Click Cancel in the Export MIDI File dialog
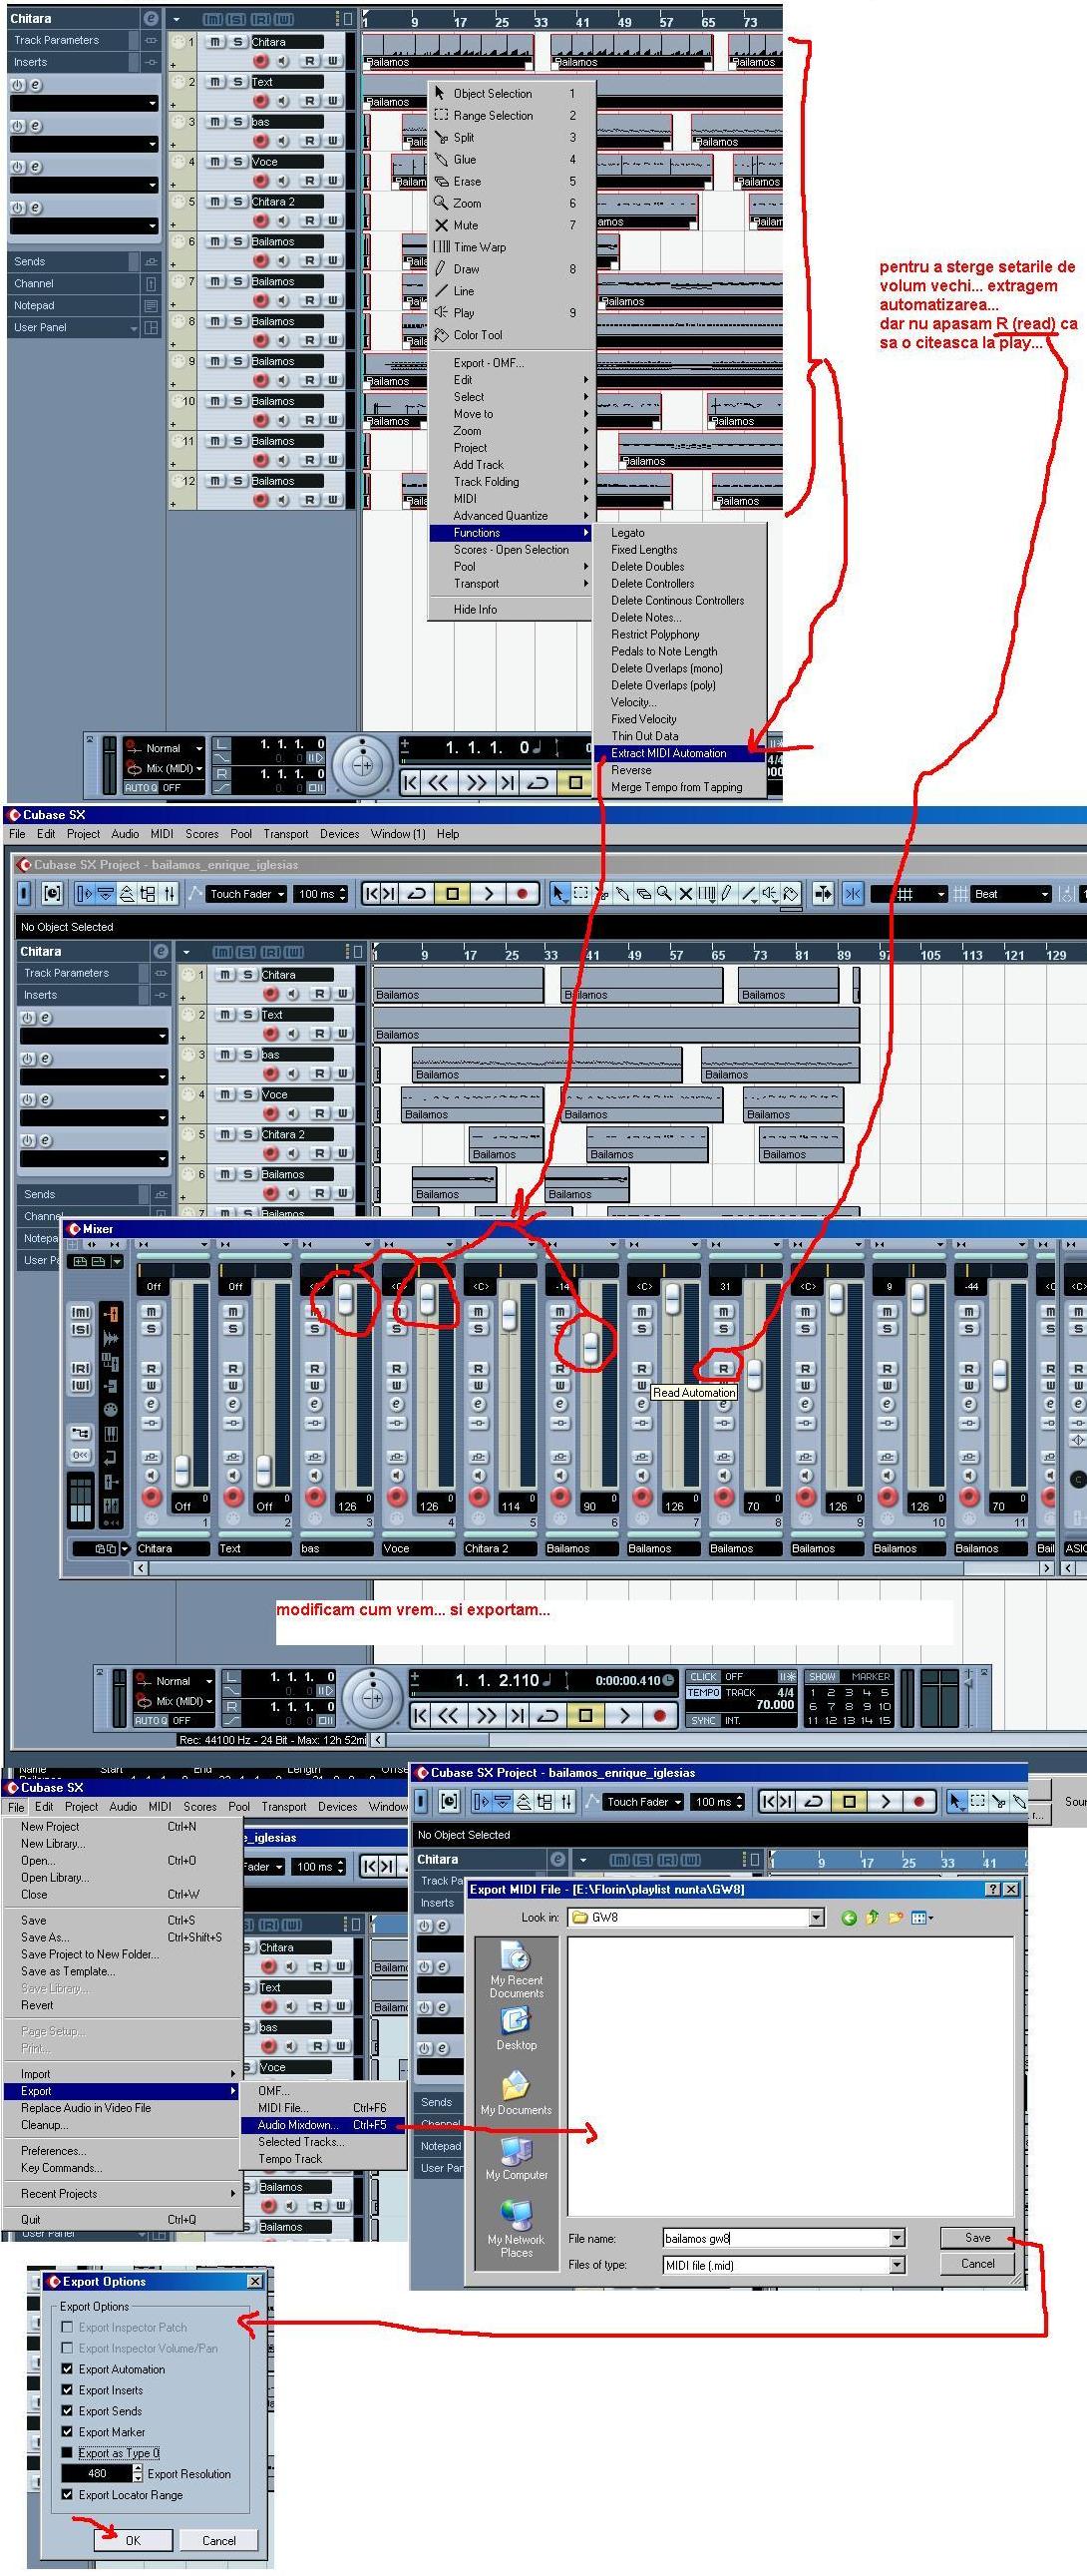Viewport: 1087px width, 2576px height. click(x=977, y=2264)
